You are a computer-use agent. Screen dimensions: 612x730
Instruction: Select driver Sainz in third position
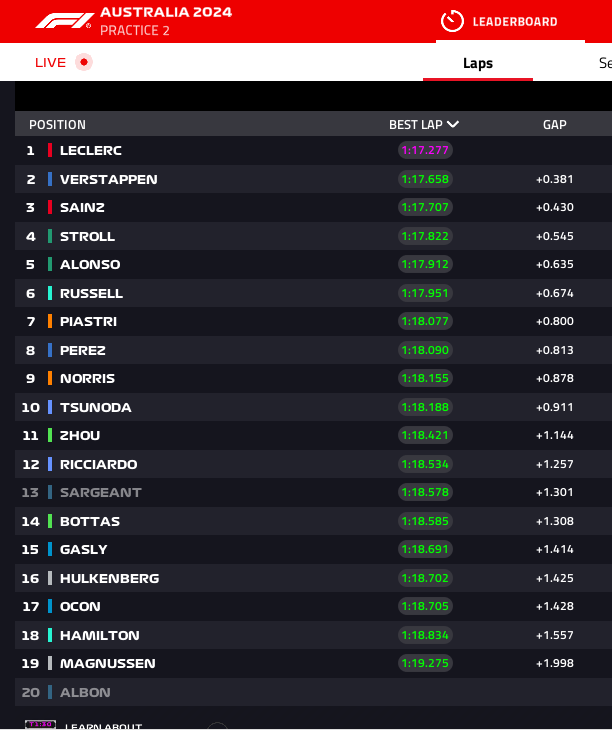pos(82,207)
